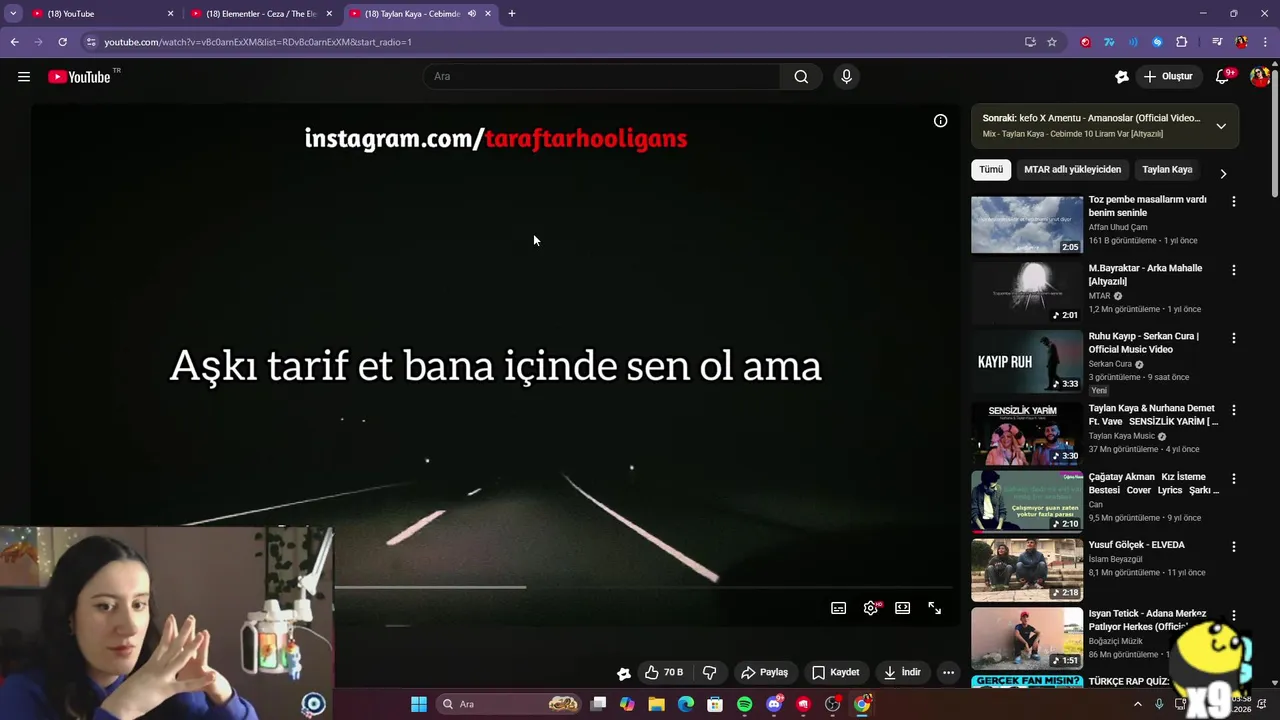Select the Tümü filter chip
This screenshot has width=1280, height=720.
point(991,170)
